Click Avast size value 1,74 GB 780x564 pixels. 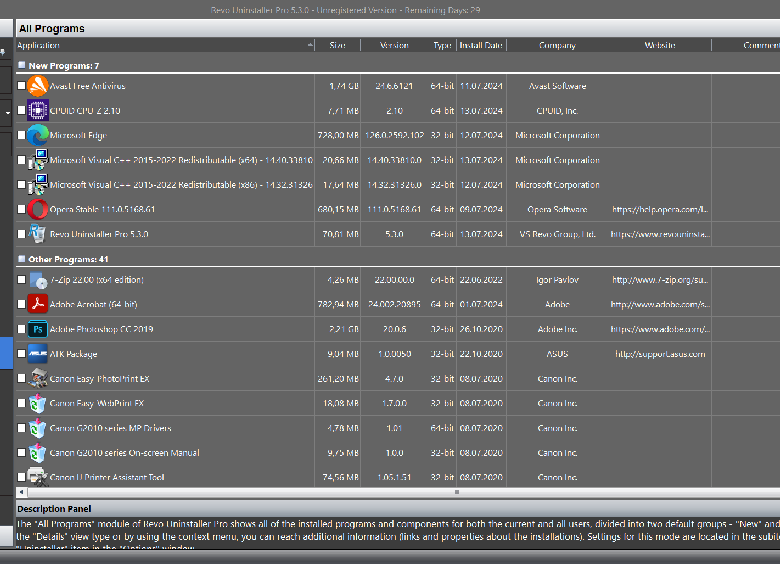[x=344, y=86]
